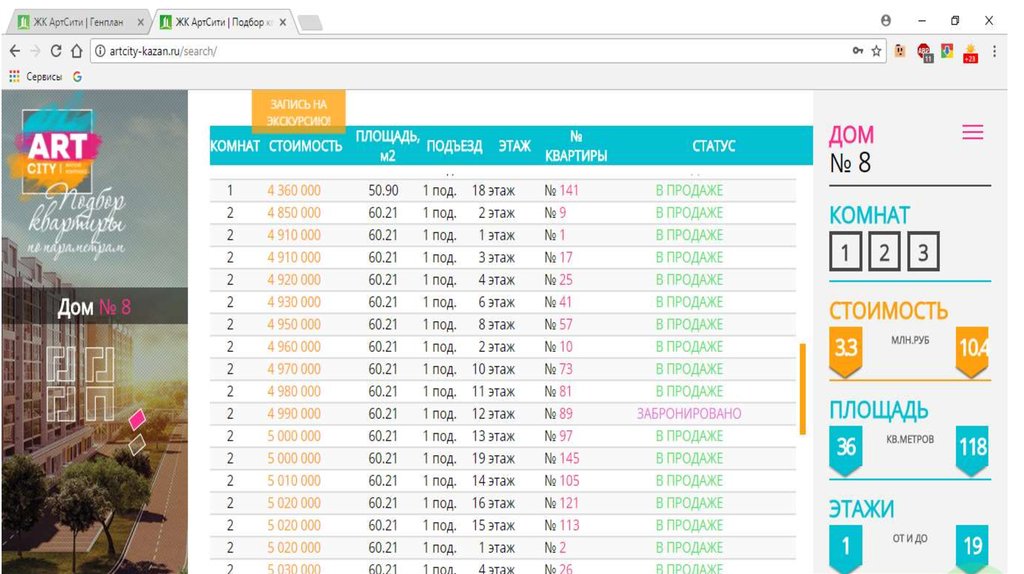The height and width of the screenshot is (574, 1024).
Task: Open Chrome three-dot menu
Action: click(995, 51)
